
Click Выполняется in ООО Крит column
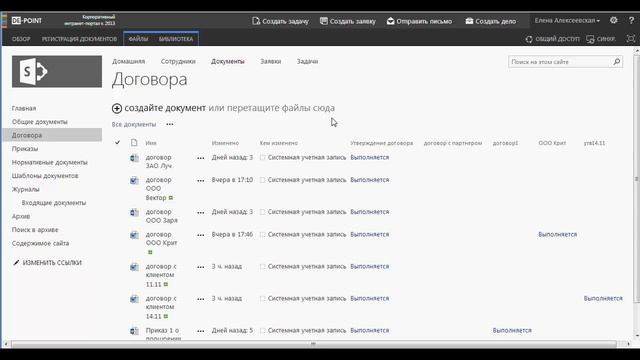[x=558, y=234]
